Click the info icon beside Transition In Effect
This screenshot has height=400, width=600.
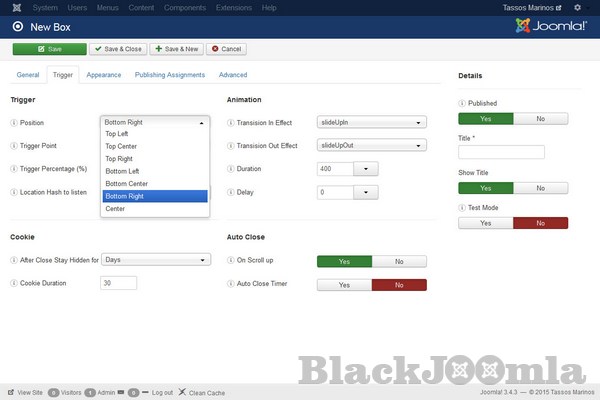pyautogui.click(x=231, y=123)
